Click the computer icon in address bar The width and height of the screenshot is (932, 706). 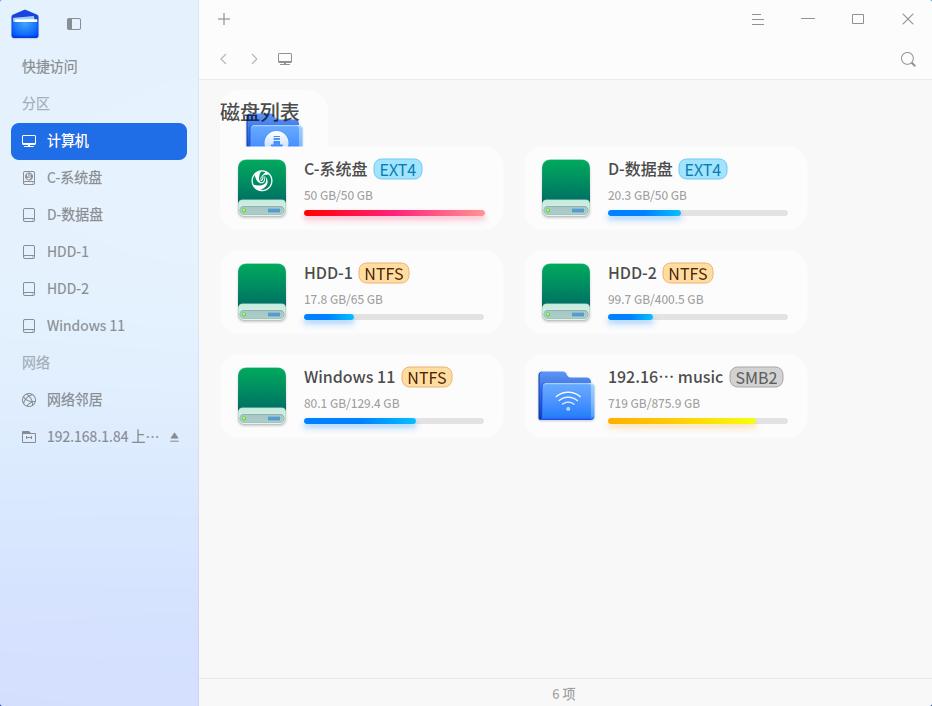285,59
